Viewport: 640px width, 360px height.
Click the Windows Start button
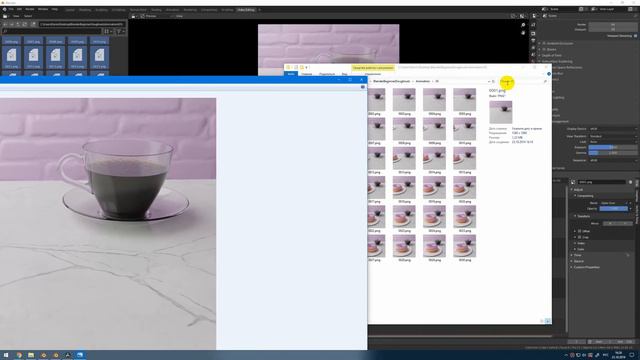click(x=6, y=355)
